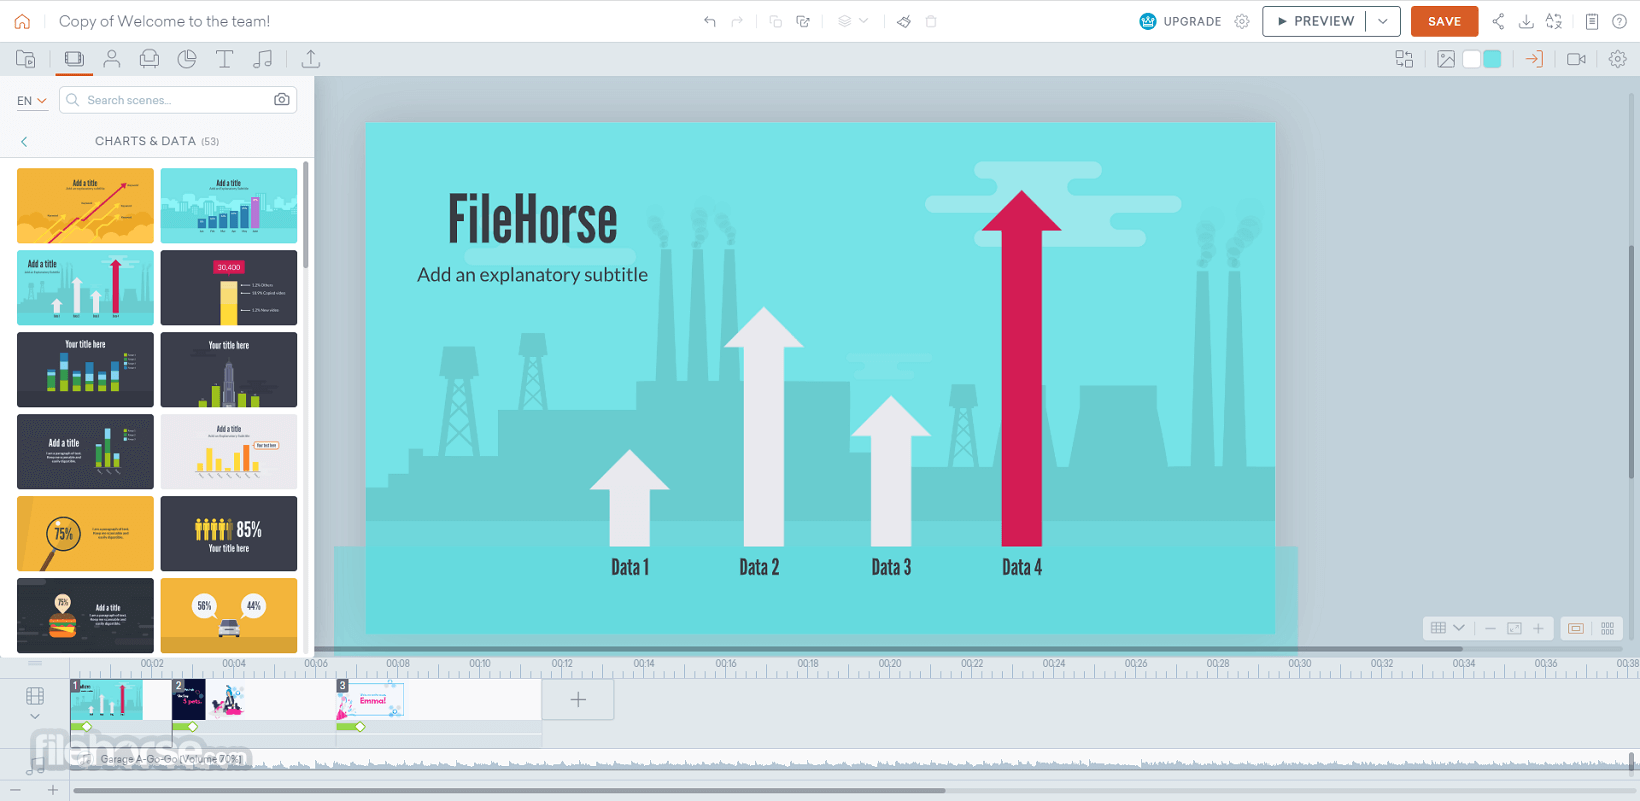Open the Text tab
1640x801 pixels.
point(225,59)
